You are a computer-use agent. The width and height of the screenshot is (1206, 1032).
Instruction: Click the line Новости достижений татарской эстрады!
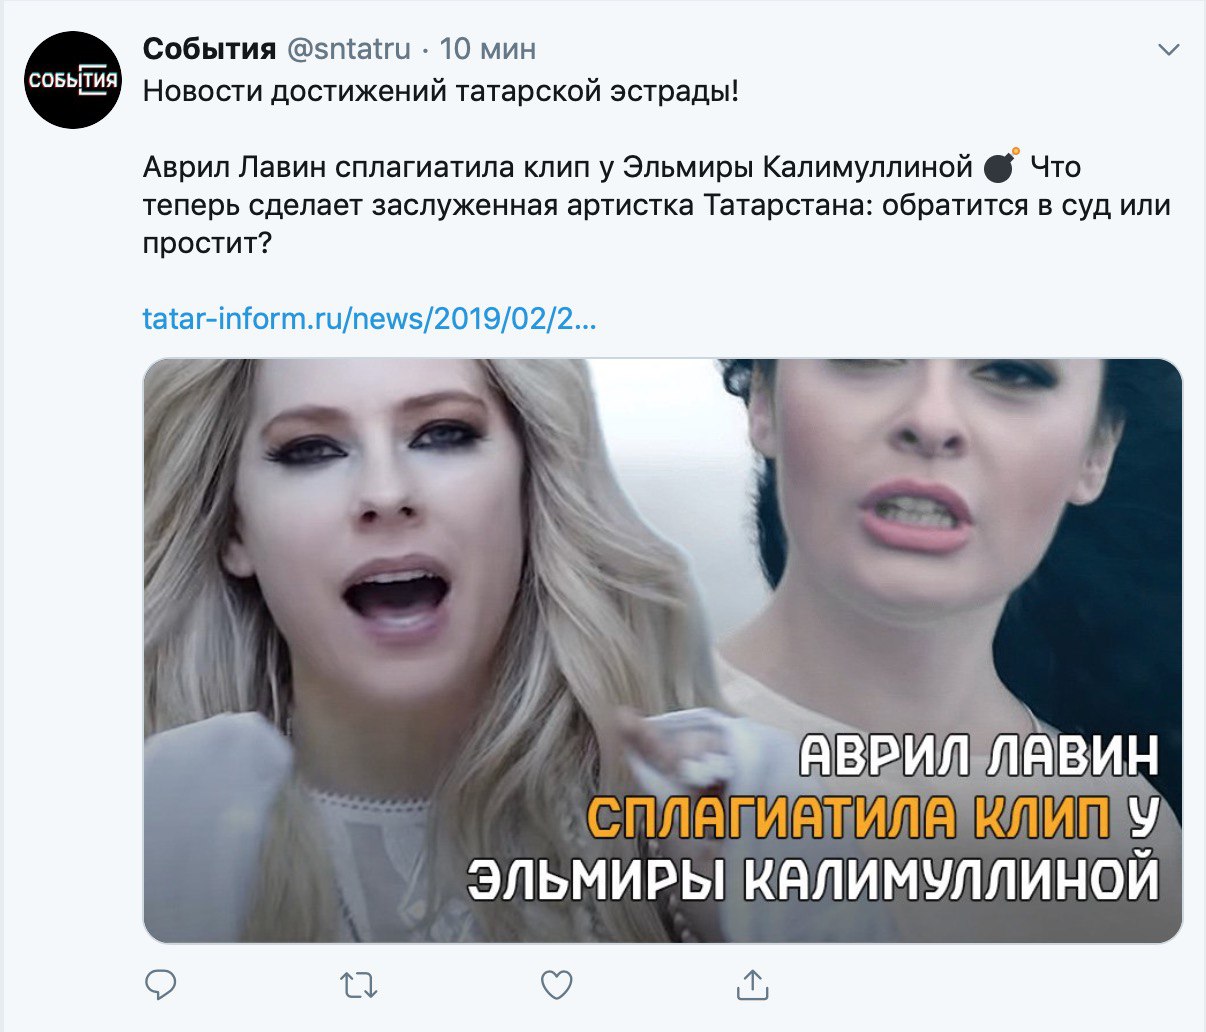441,91
